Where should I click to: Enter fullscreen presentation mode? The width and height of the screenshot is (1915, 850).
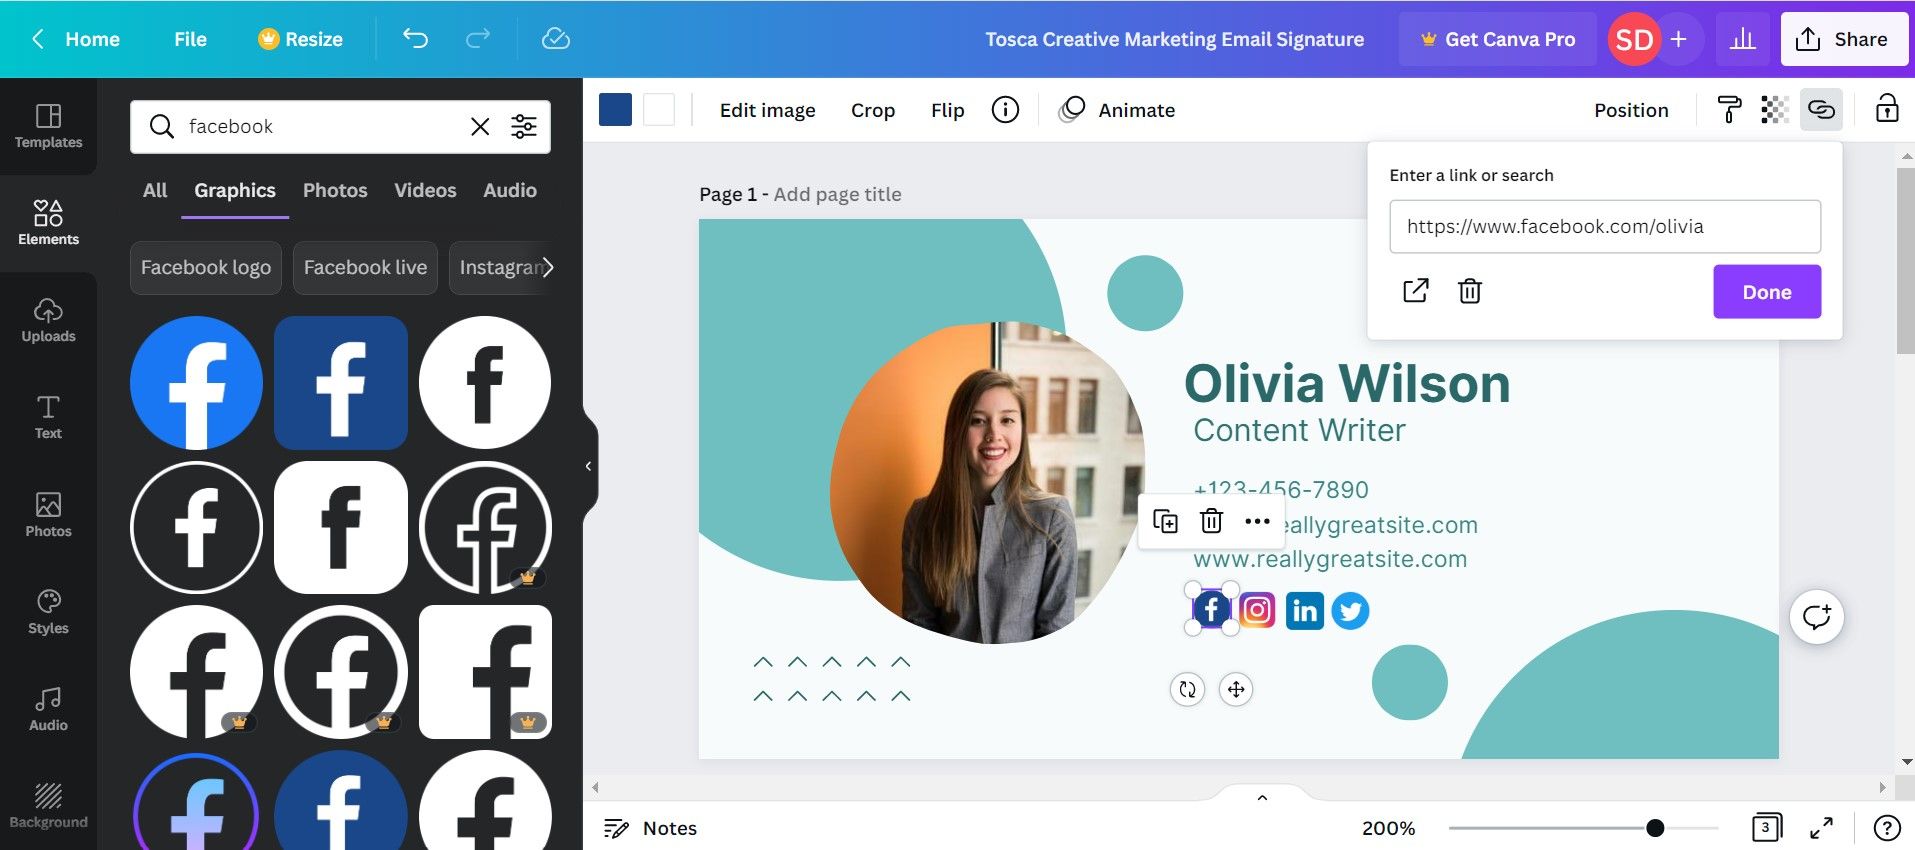click(1821, 828)
